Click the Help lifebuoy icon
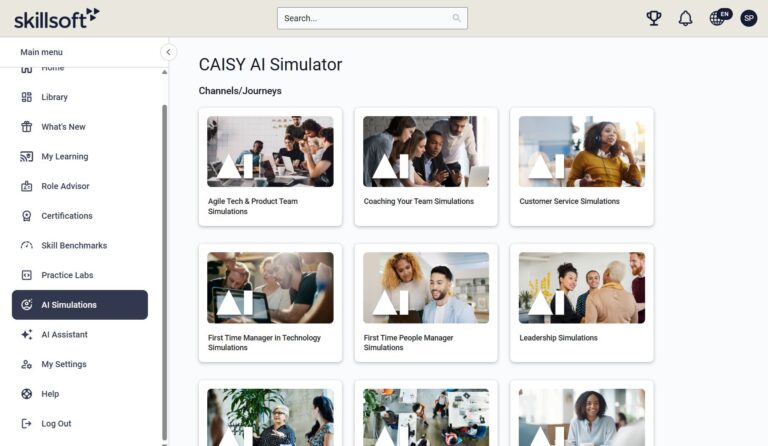Screen dimensions: 768x446 click(26, 394)
